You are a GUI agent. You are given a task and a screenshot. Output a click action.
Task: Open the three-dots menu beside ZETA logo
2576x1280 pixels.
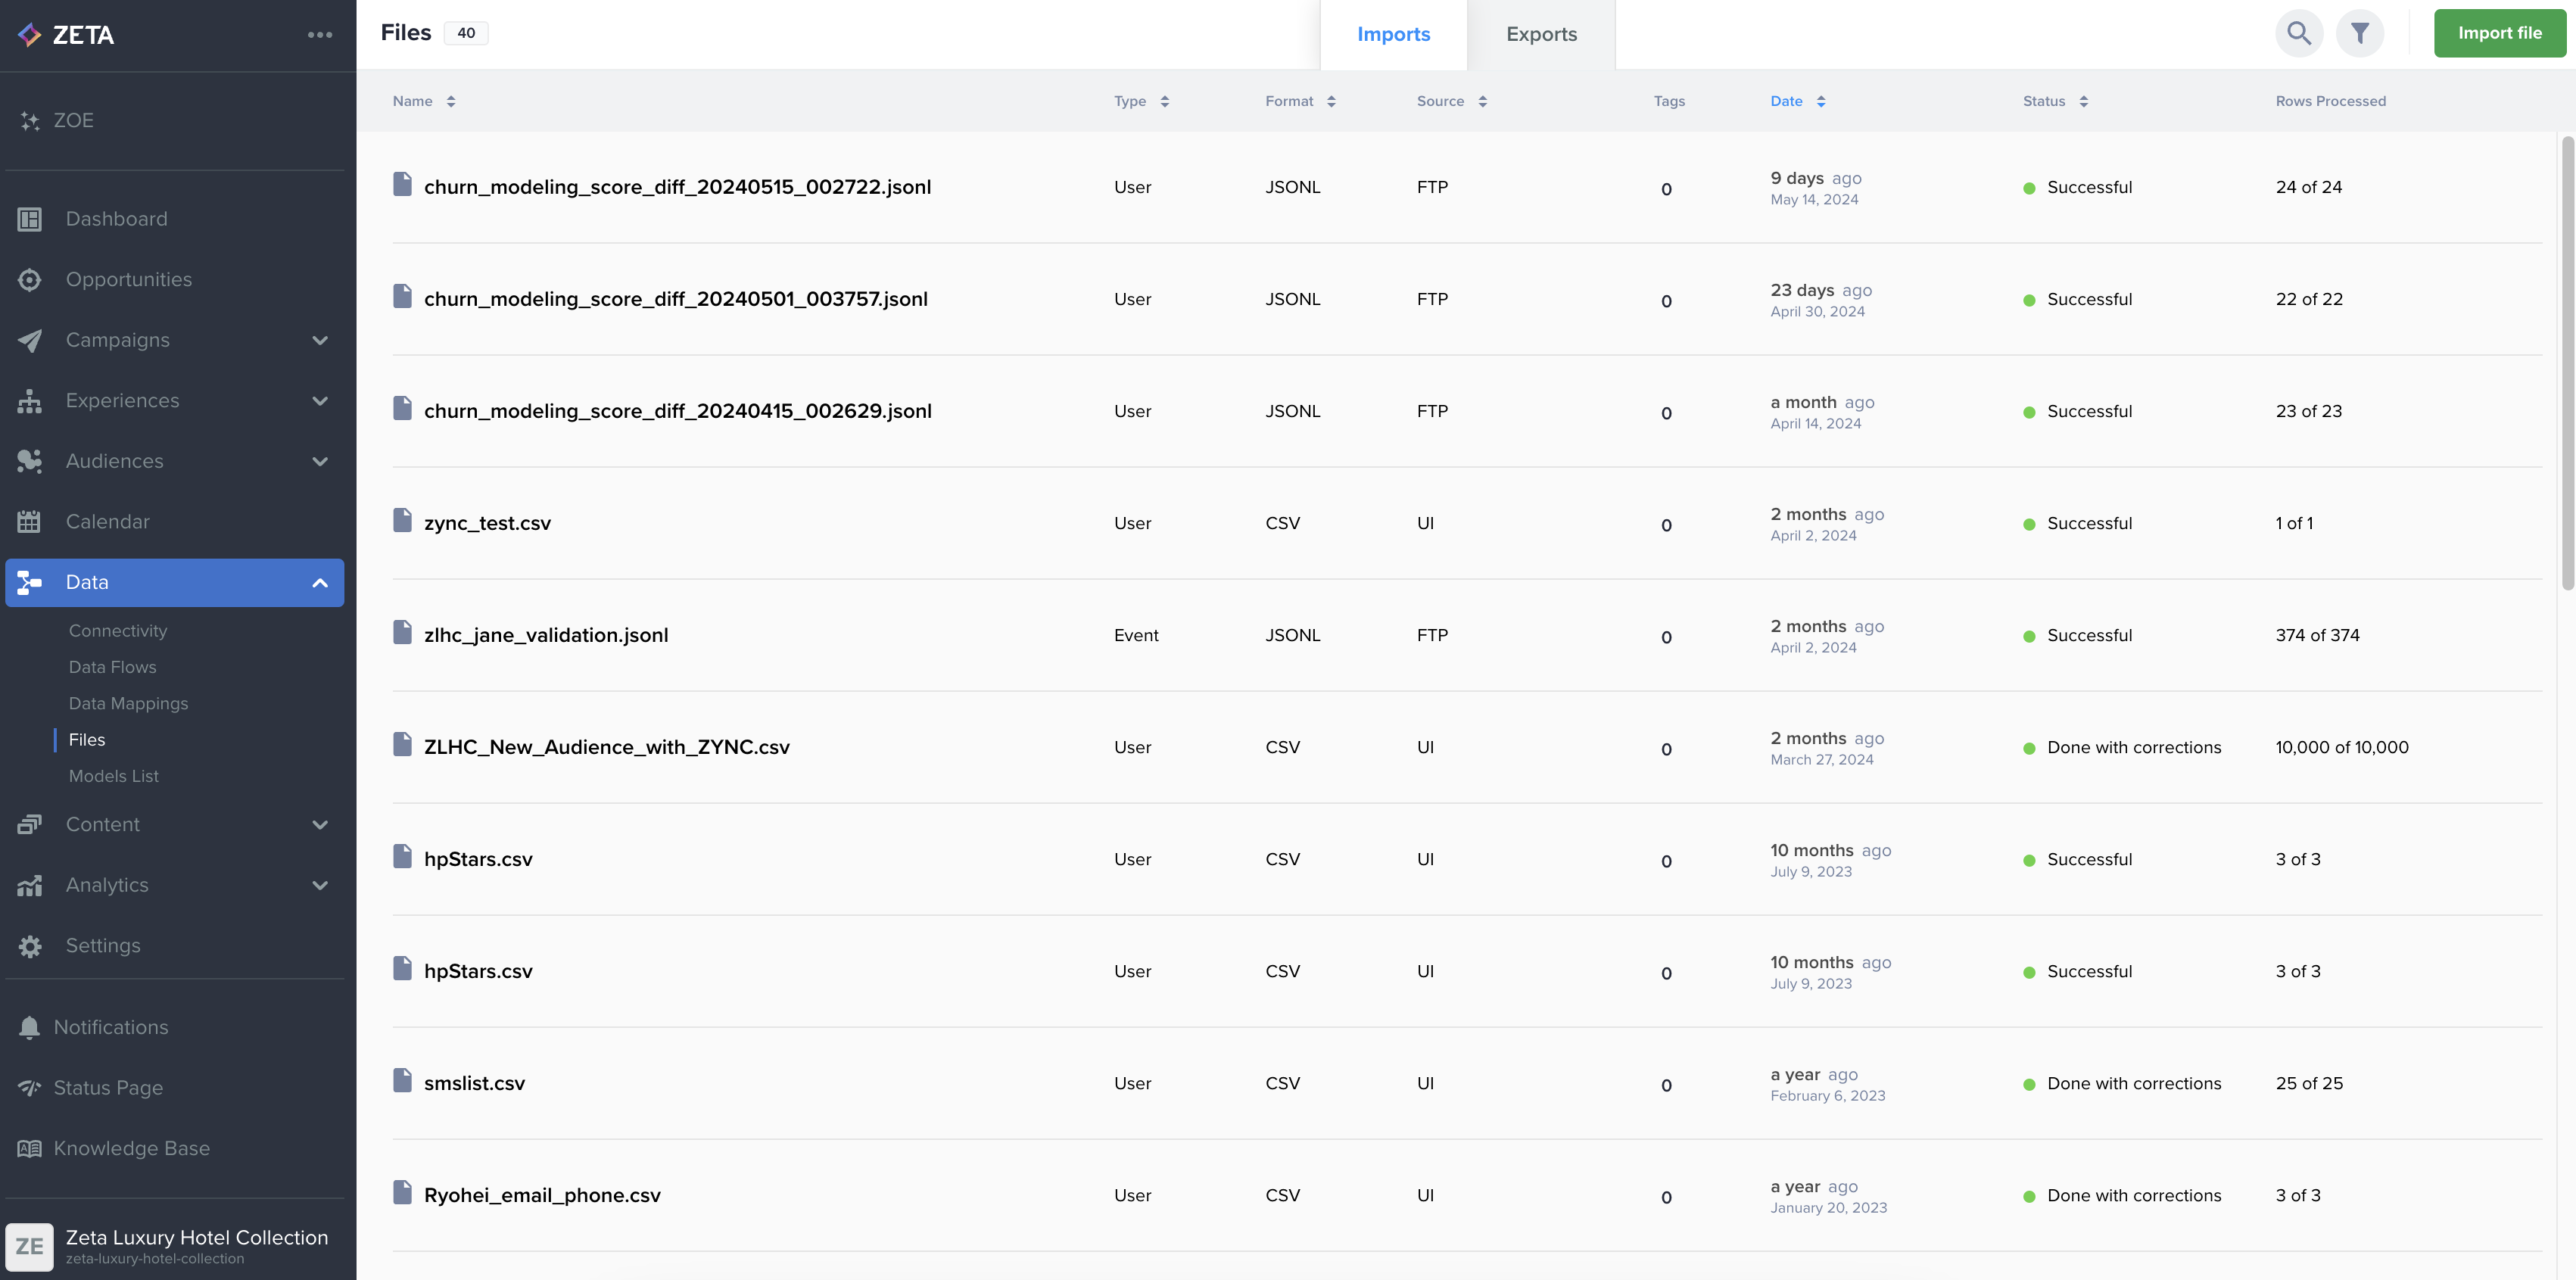click(320, 35)
